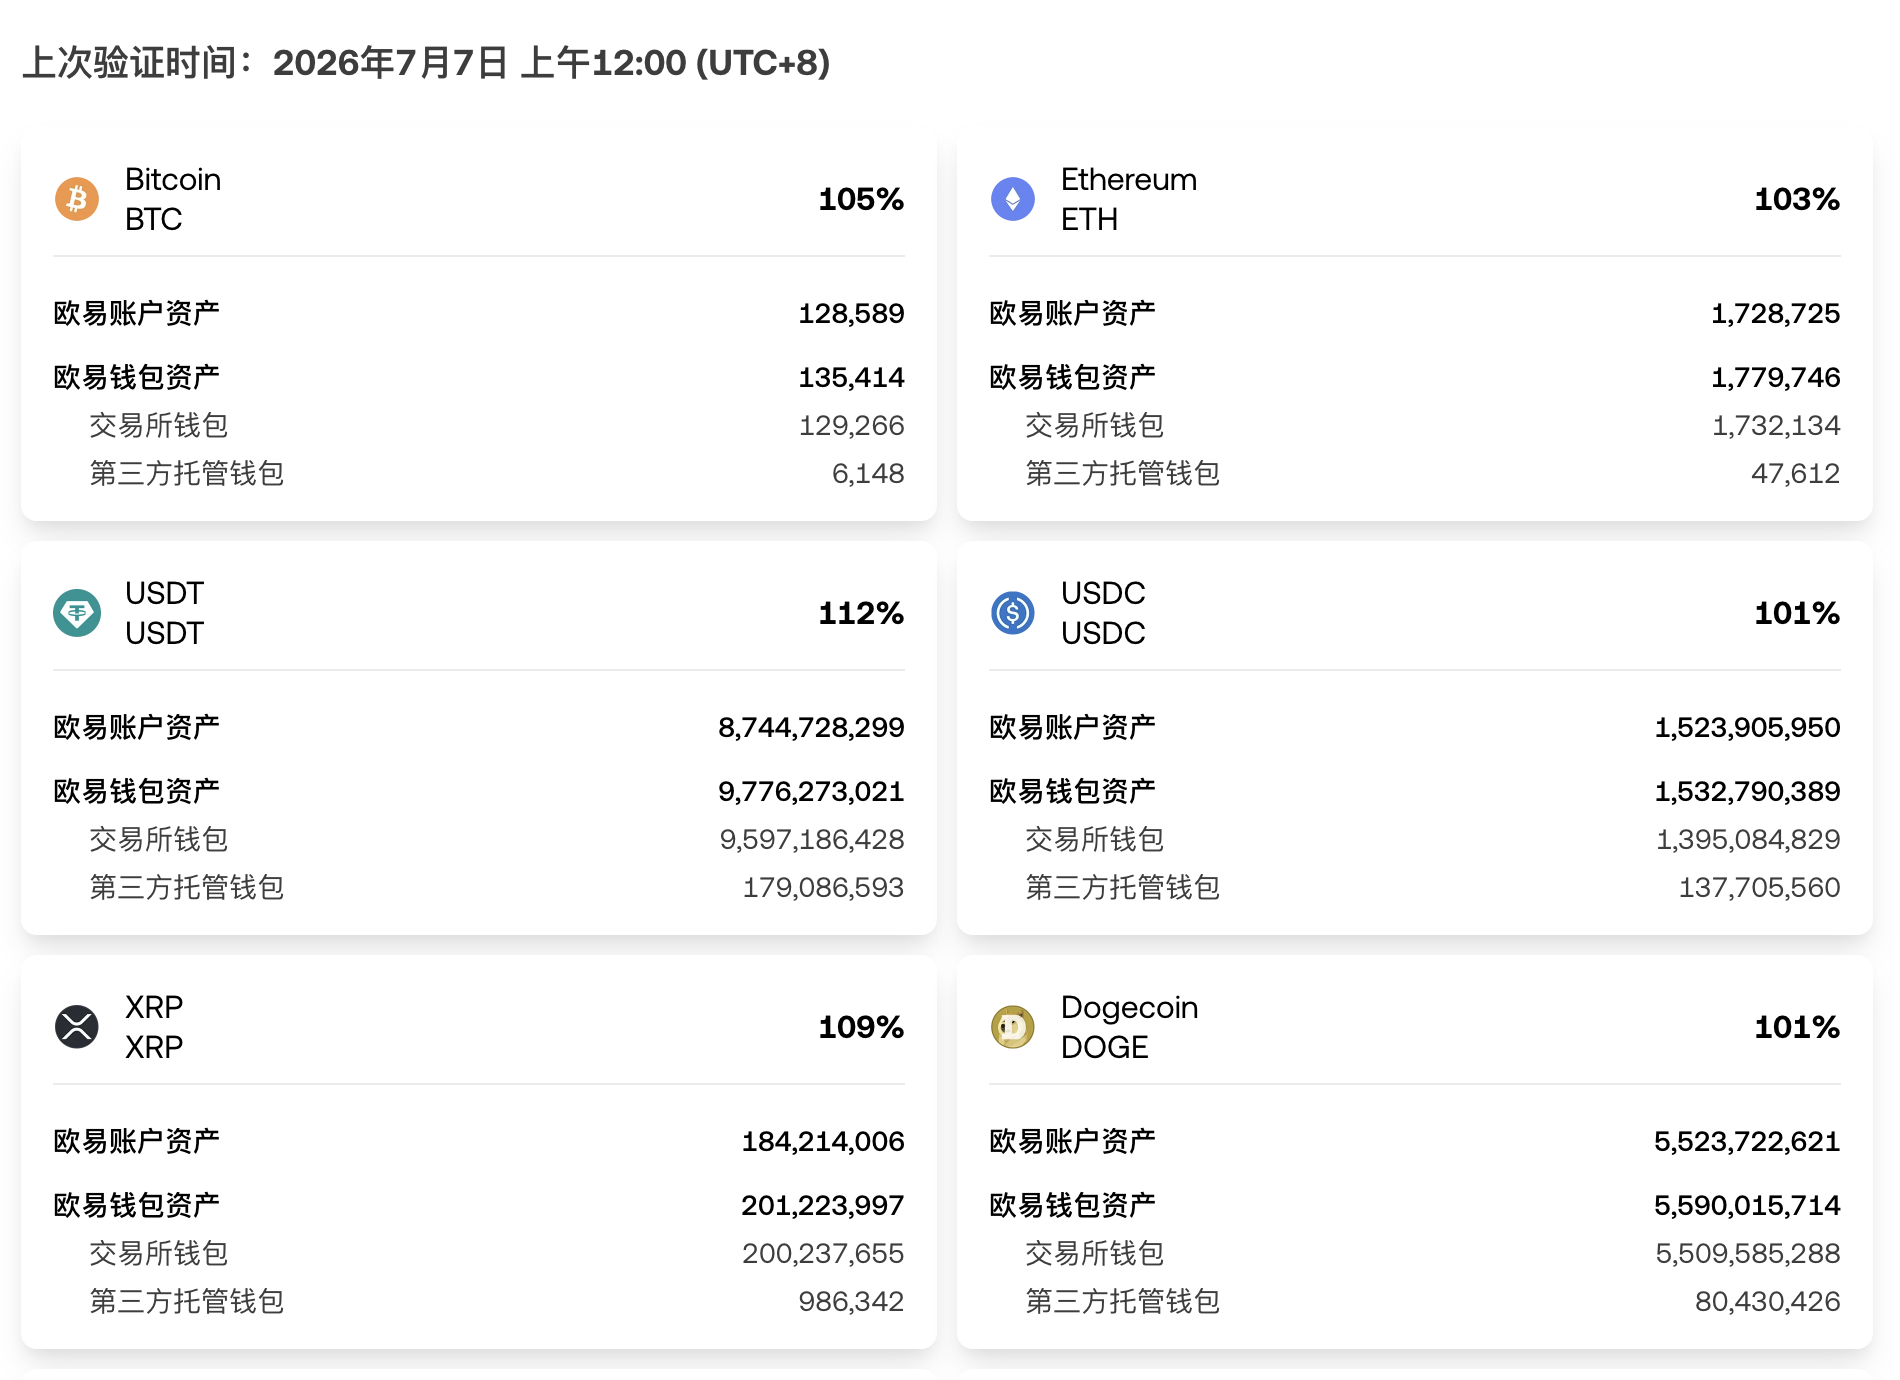The width and height of the screenshot is (1900, 1380).
Task: Click DOGE wallet assets value 5,590,015,714
Action: coord(1747,1206)
